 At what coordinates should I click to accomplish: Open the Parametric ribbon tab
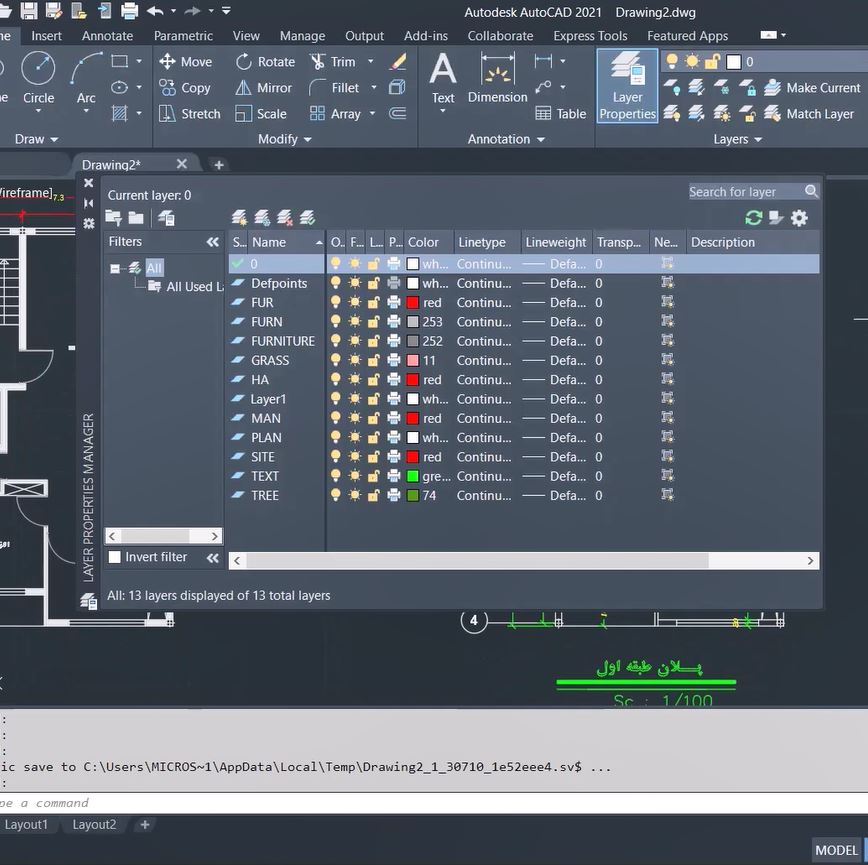(183, 36)
